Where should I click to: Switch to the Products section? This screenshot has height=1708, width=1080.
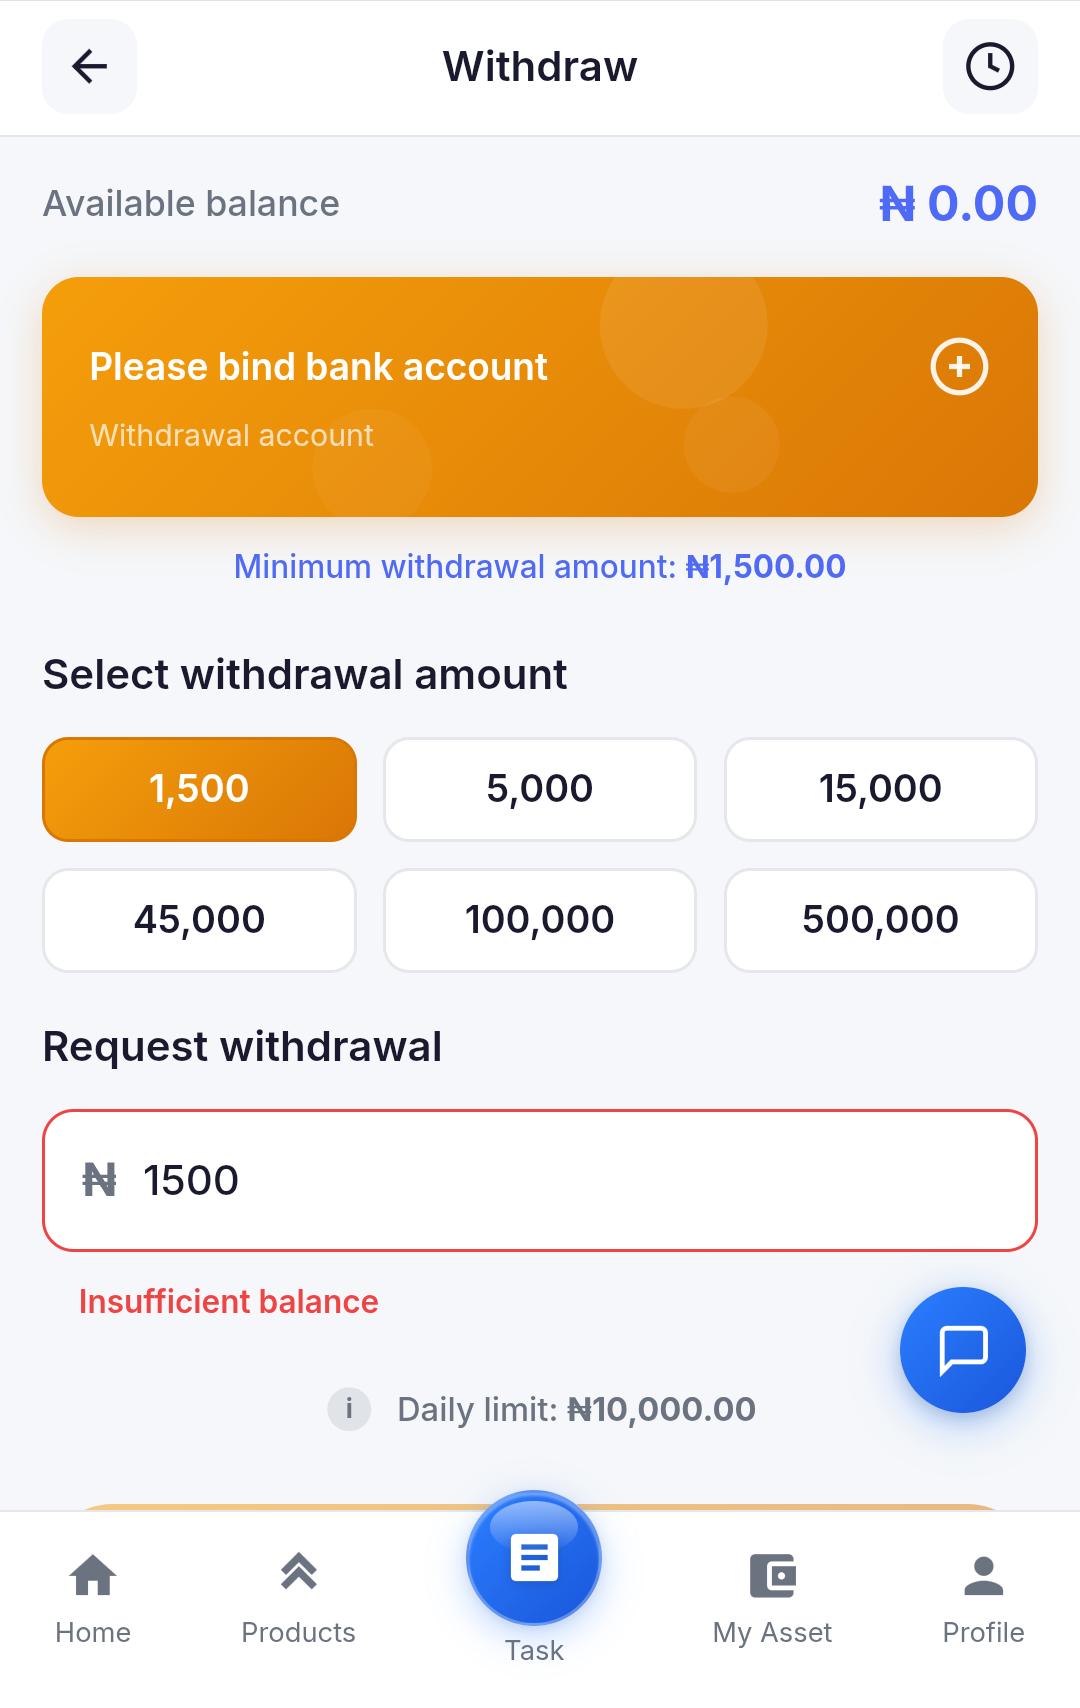coord(297,1575)
